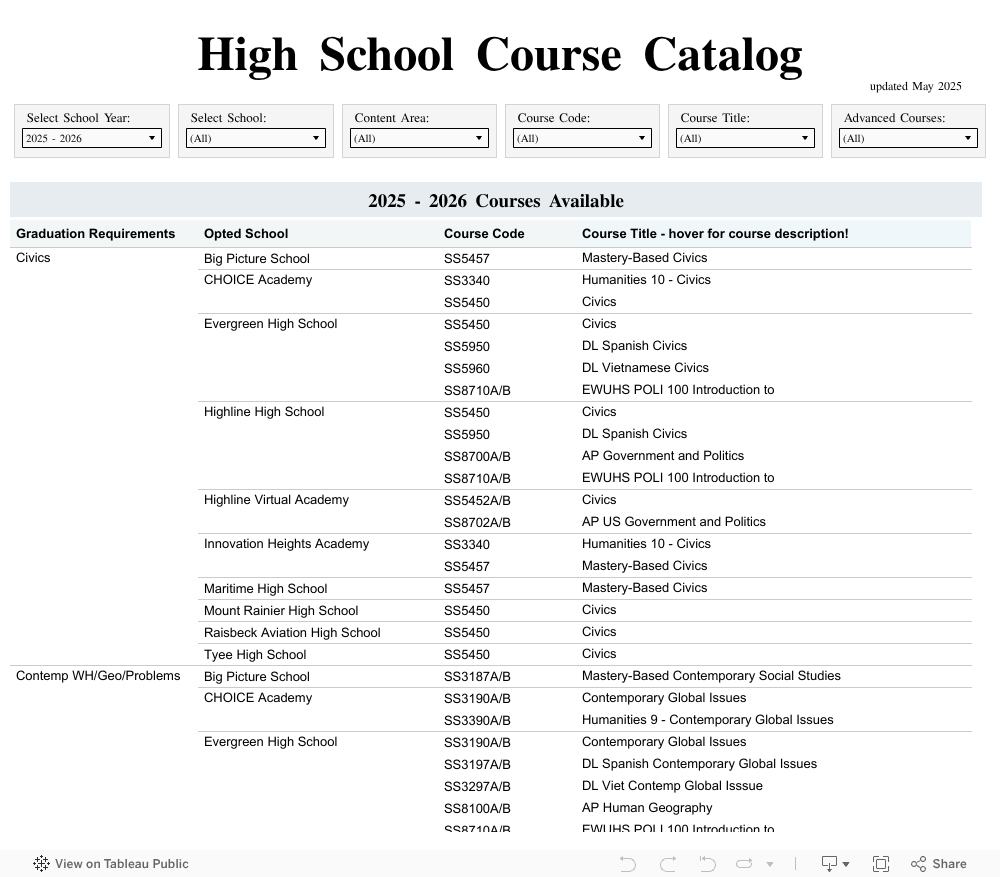
Task: Expand the Content Area filter
Action: coord(419,138)
